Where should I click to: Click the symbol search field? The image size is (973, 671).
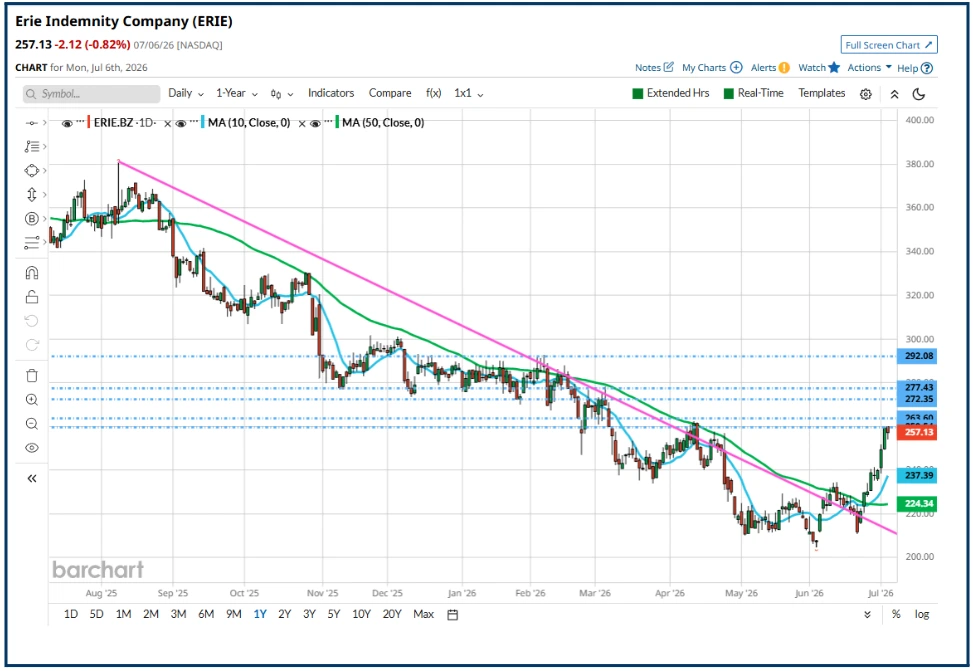coord(92,94)
